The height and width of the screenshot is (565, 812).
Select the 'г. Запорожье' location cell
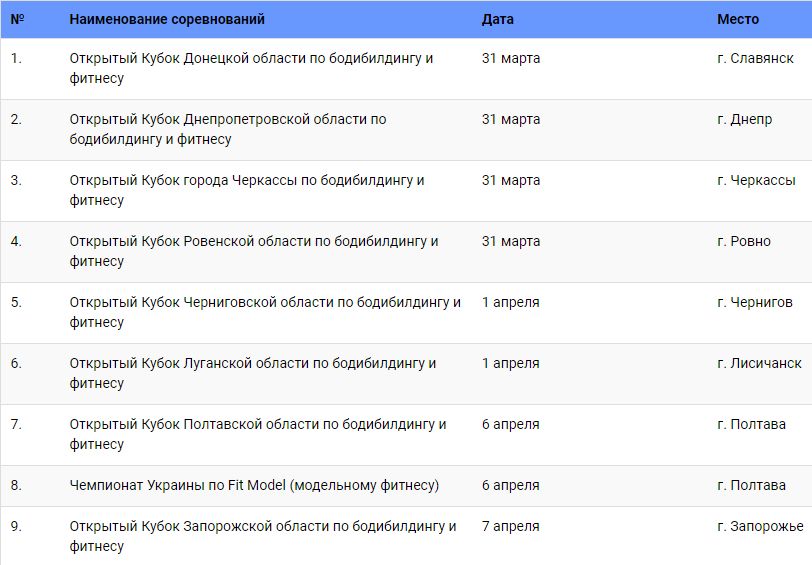[760, 526]
